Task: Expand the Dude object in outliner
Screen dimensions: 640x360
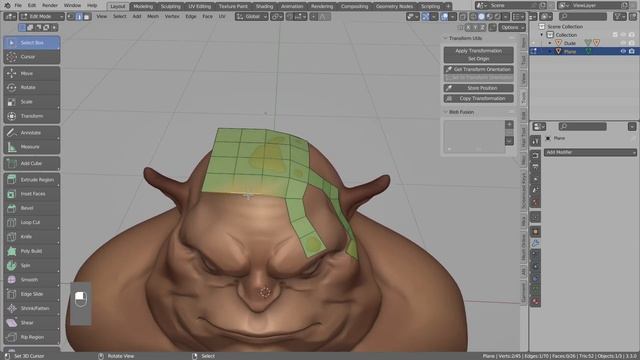Action: [550, 43]
